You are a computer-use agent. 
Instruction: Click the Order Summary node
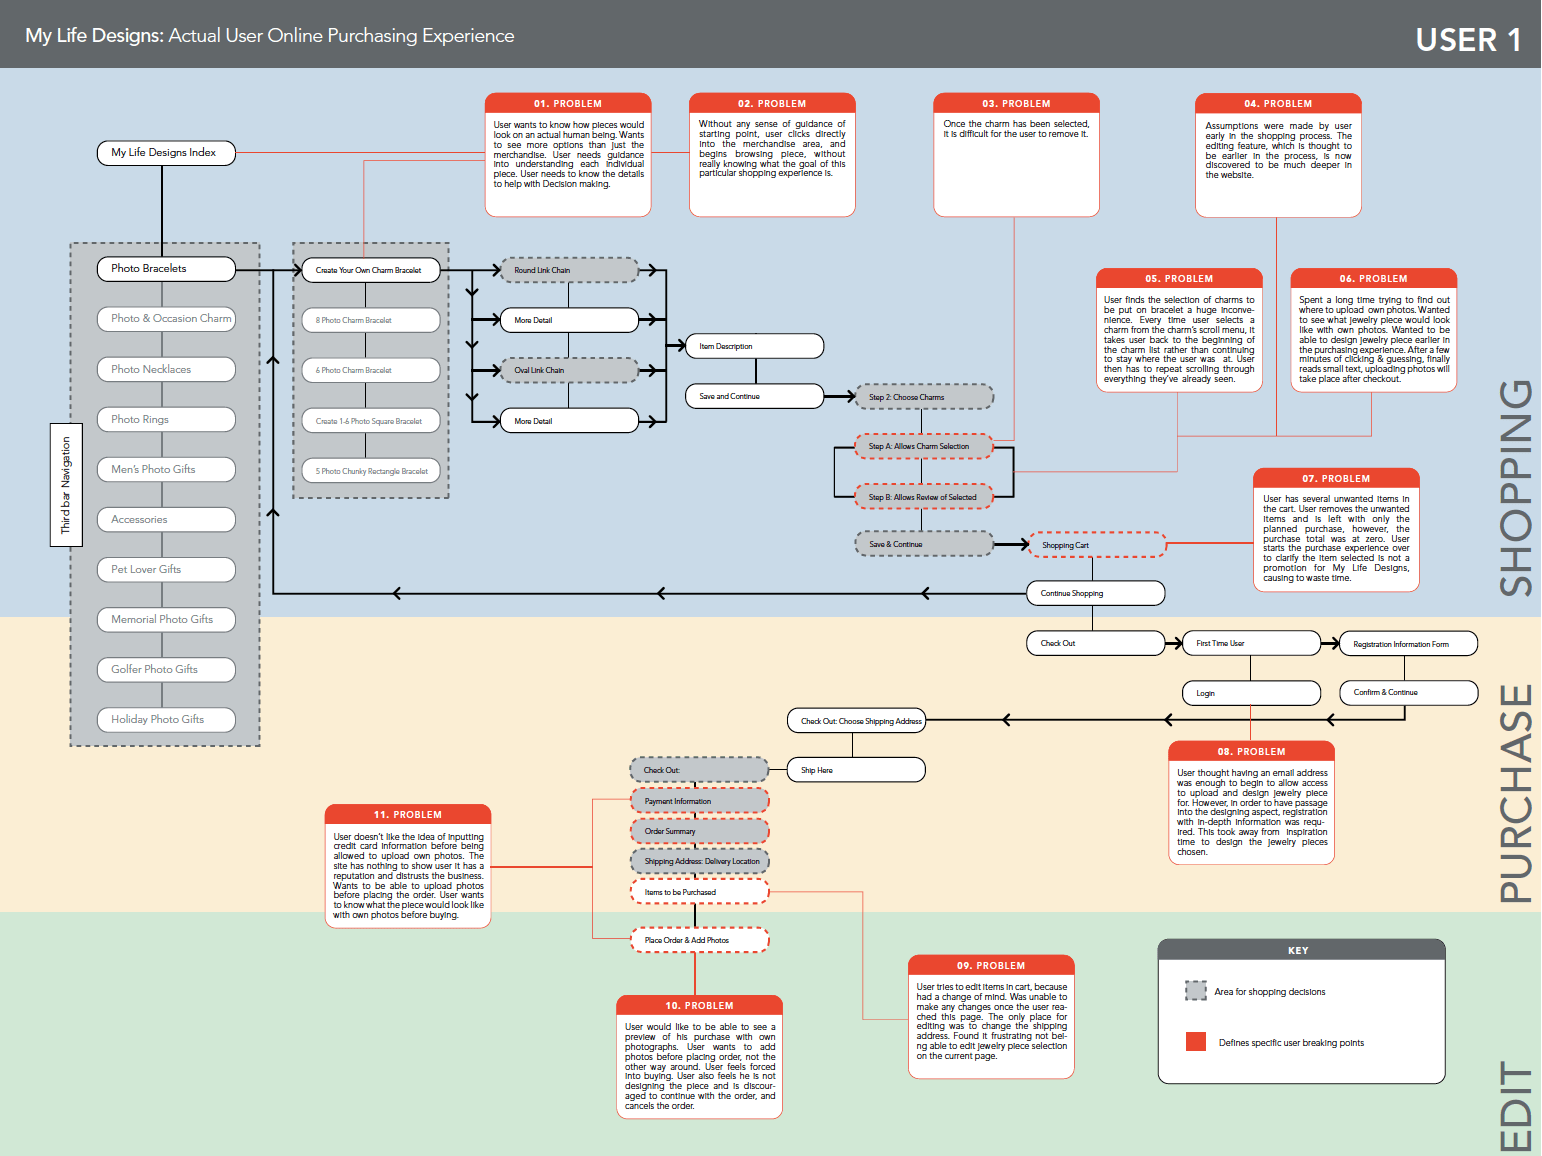pyautogui.click(x=700, y=831)
